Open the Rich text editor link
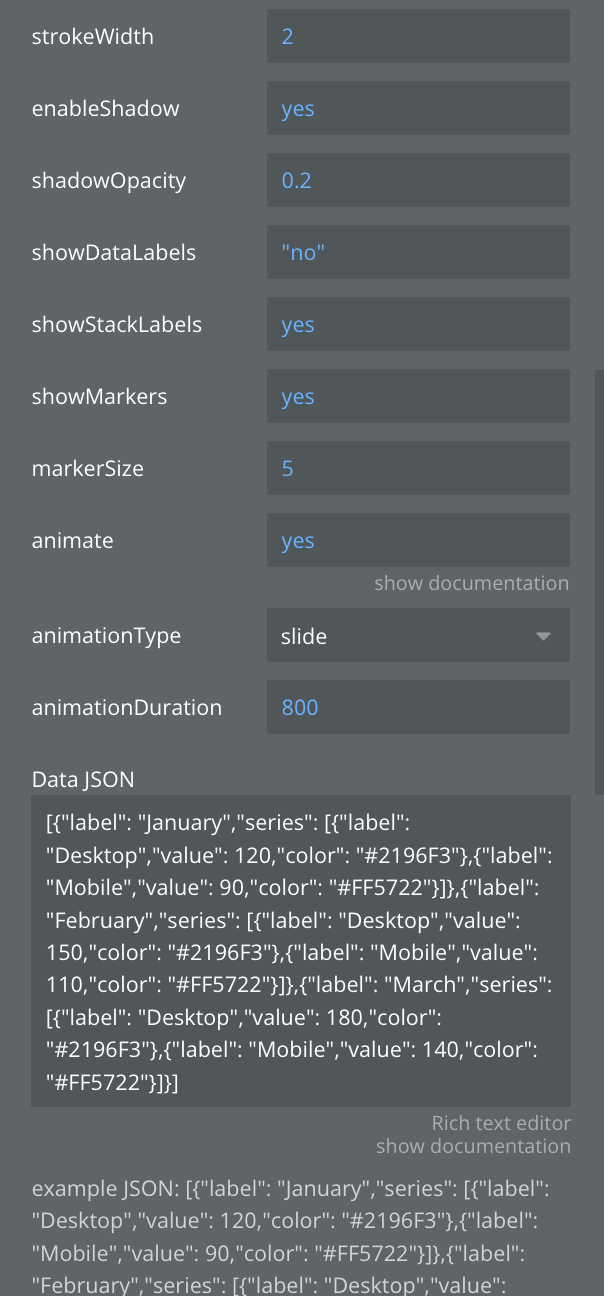The height and width of the screenshot is (1296, 604). coord(501,1124)
